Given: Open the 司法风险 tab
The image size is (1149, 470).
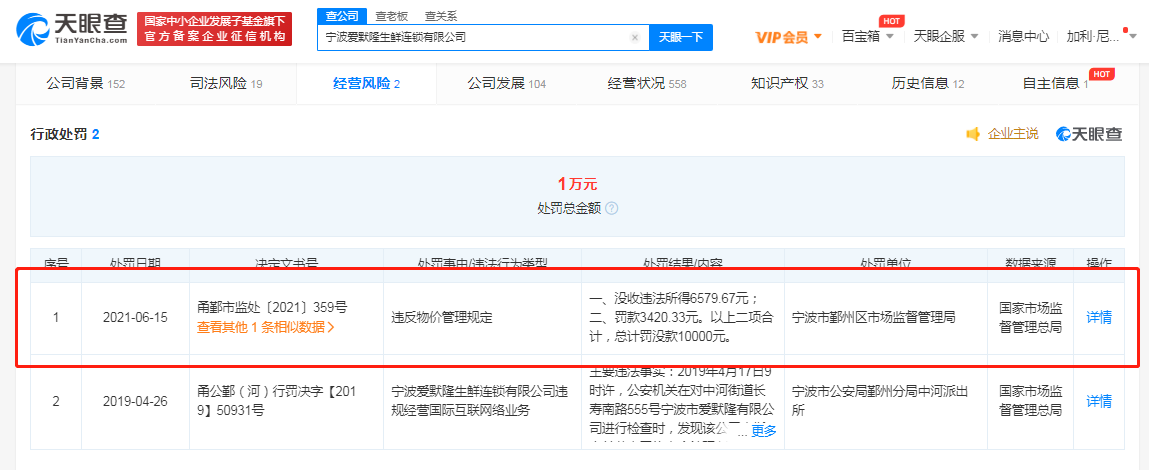Looking at the screenshot, I should click(226, 83).
